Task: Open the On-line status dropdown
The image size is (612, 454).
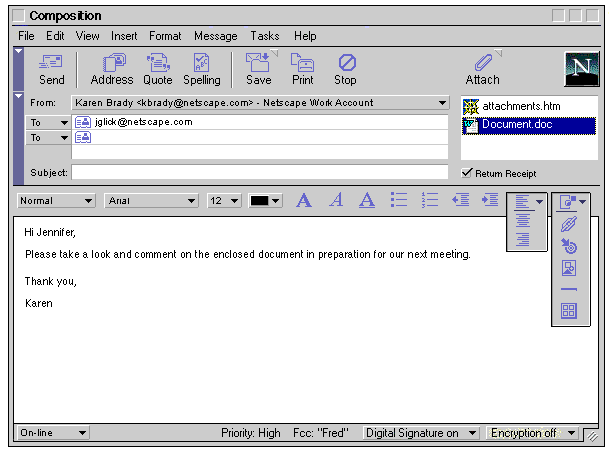Action: pos(53,433)
